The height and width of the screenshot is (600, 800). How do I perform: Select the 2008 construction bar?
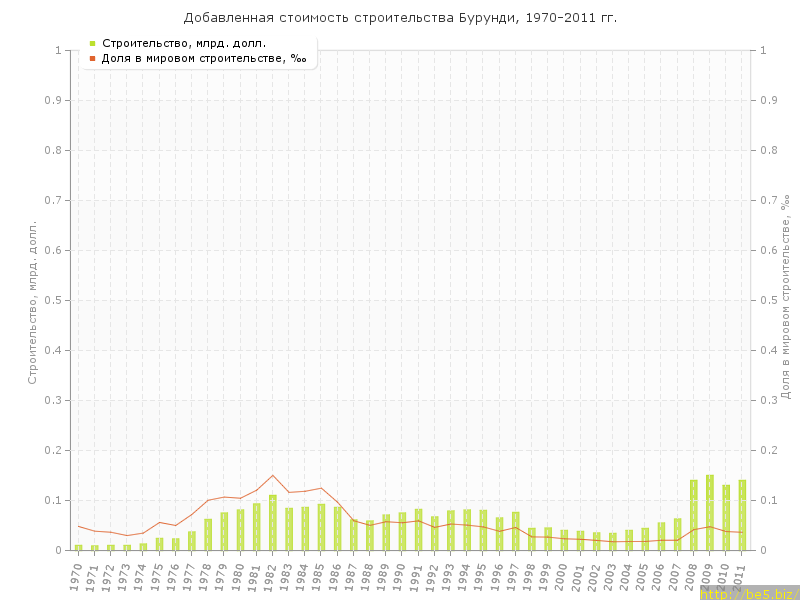tap(694, 515)
